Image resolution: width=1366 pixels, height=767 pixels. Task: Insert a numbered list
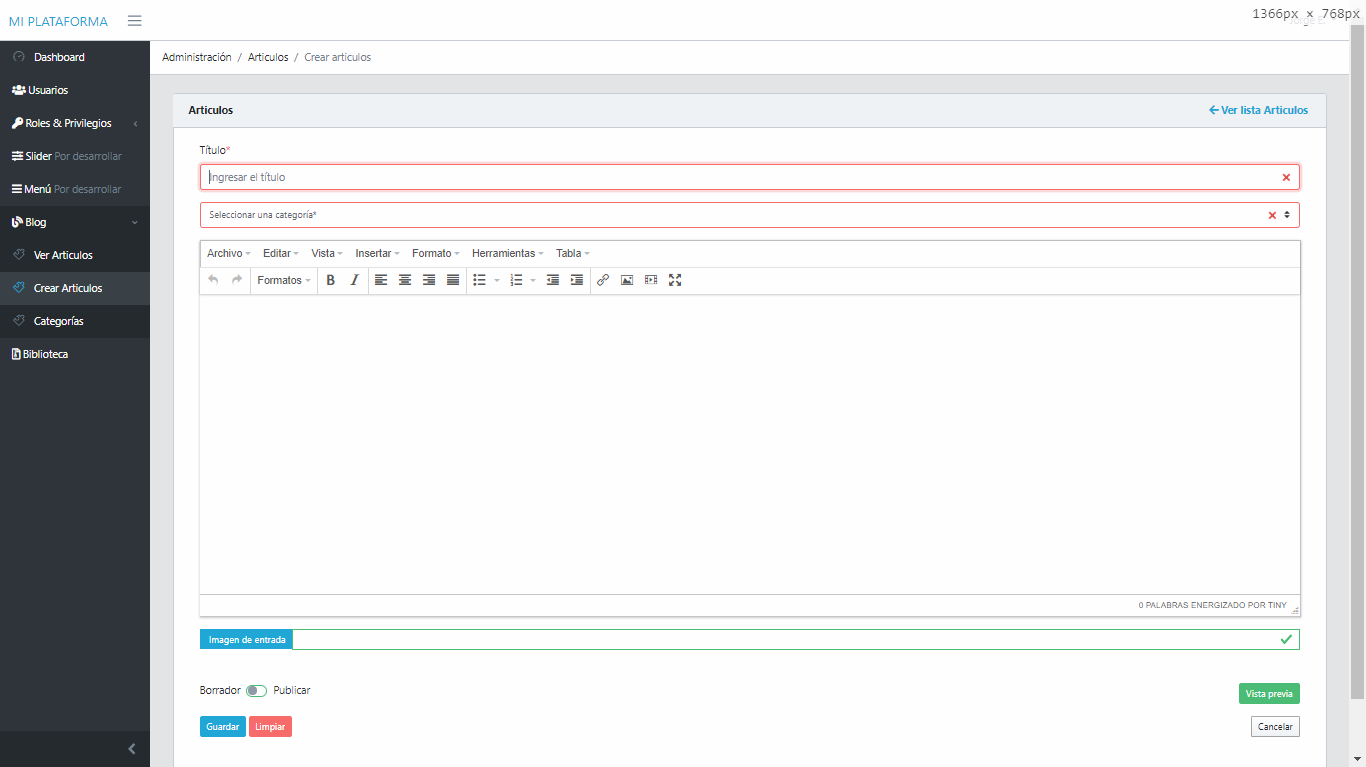click(x=517, y=280)
